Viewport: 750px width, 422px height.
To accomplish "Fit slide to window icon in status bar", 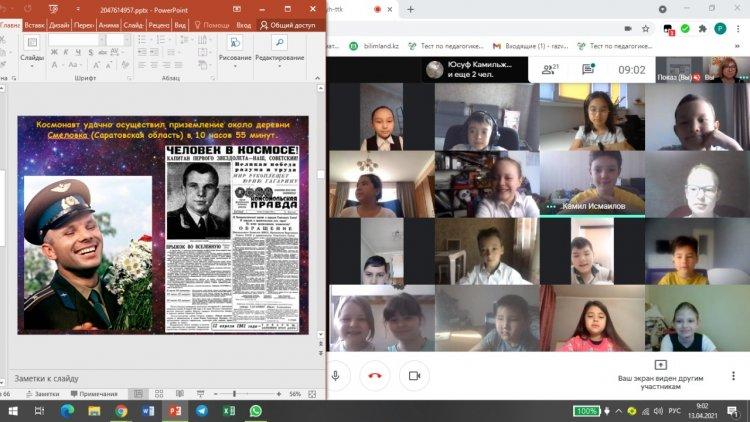I will 312,394.
